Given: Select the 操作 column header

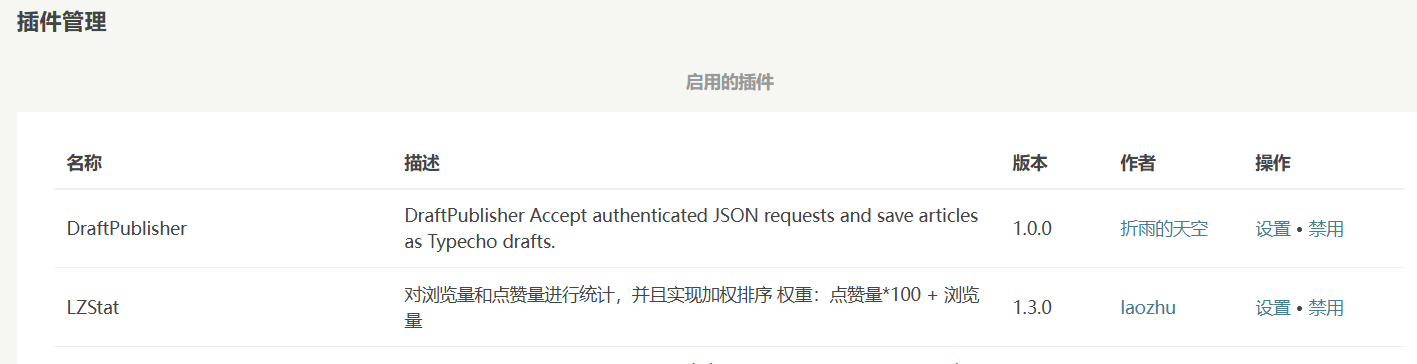Looking at the screenshot, I should 1273,163.
